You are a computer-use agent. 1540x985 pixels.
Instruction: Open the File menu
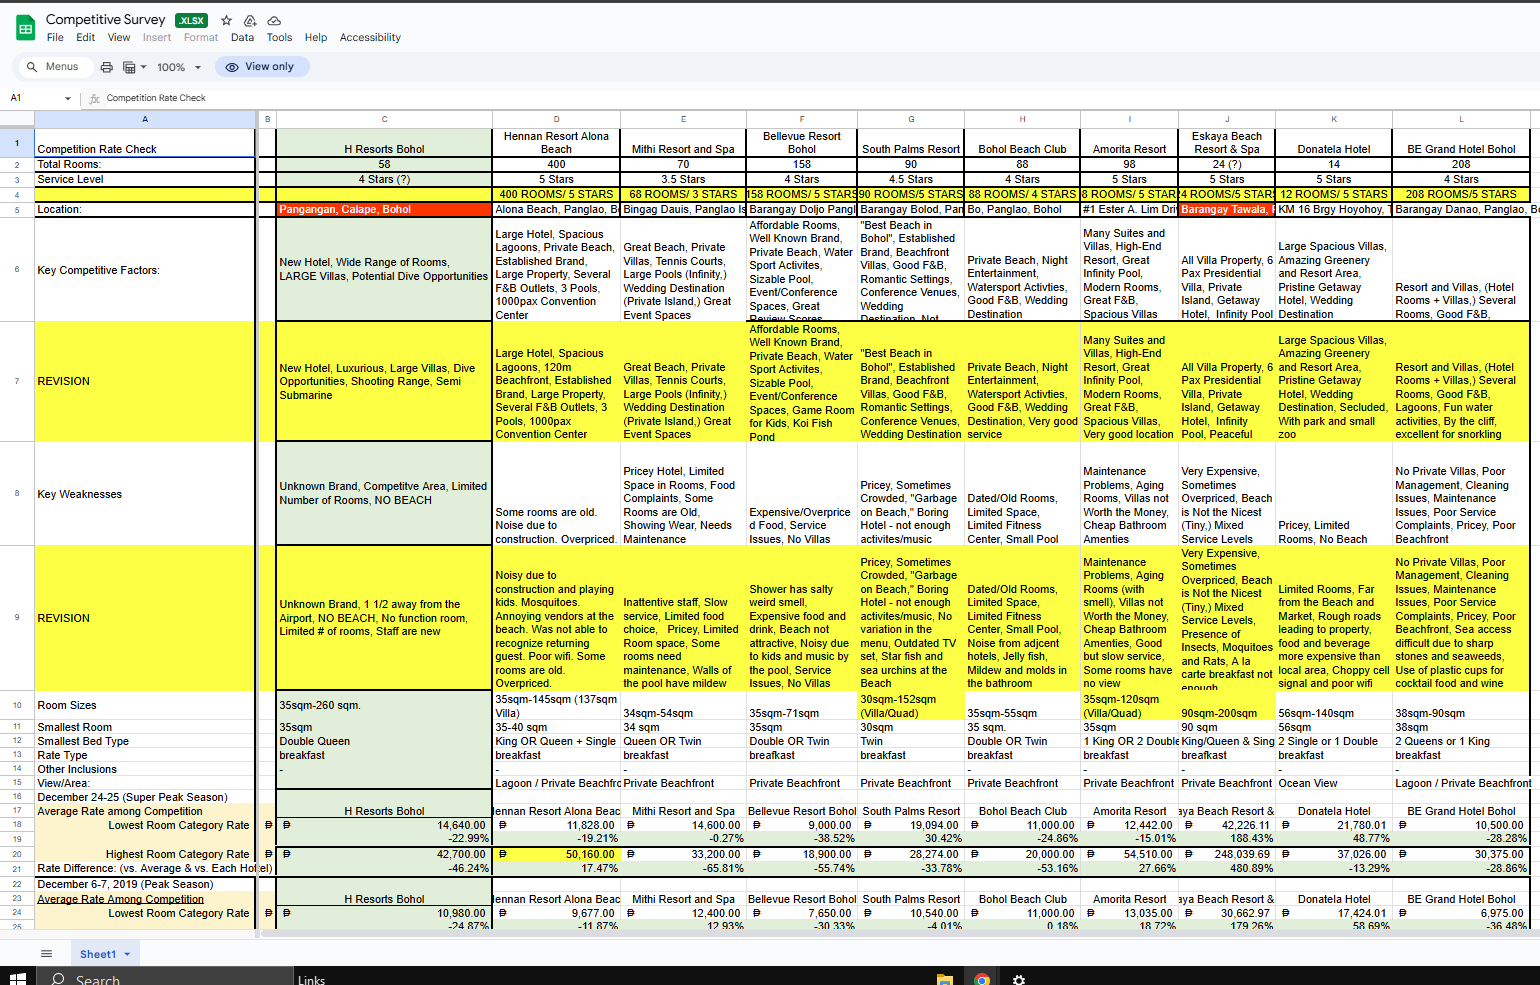[55, 38]
